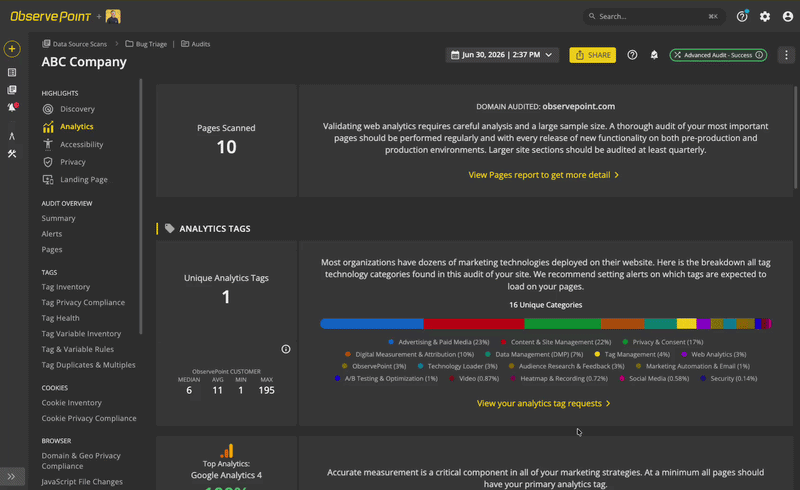Image resolution: width=800 pixels, height=490 pixels.
Task: Open the three-dot more options menu
Action: [786, 55]
